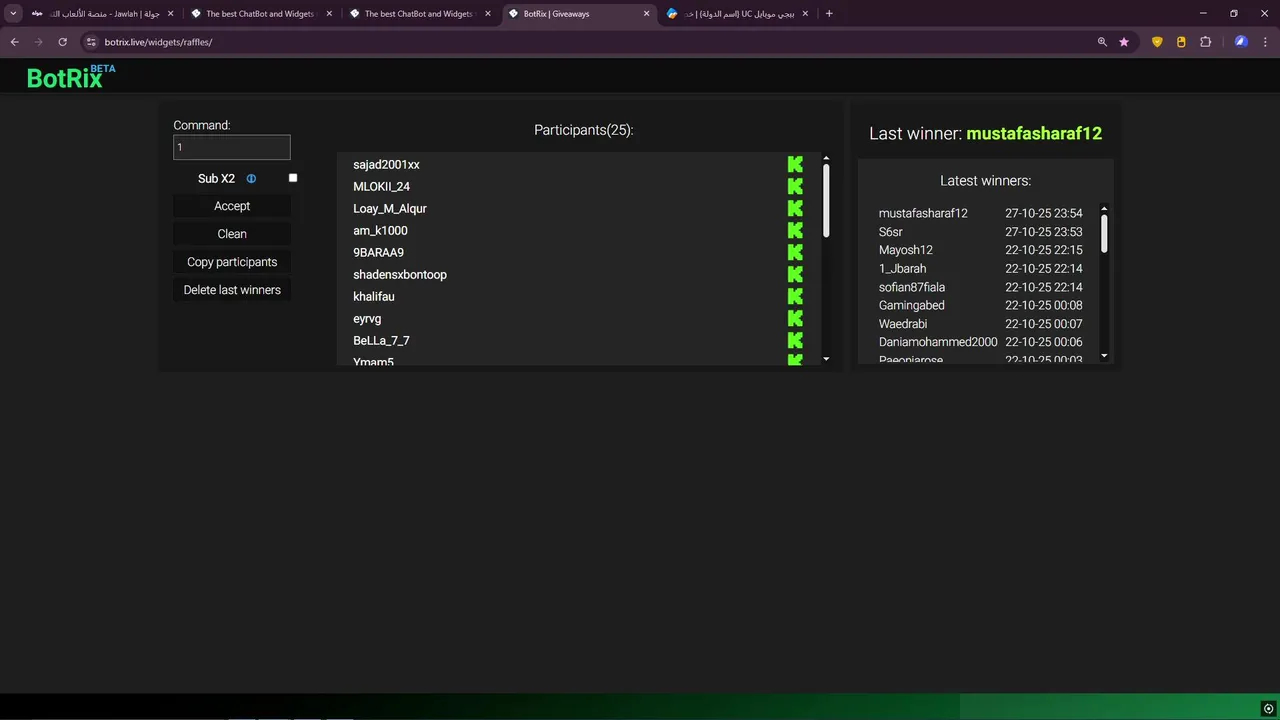1280x720 pixels.
Task: Click the Kick icon beside eyrvg
Action: pos(795,318)
